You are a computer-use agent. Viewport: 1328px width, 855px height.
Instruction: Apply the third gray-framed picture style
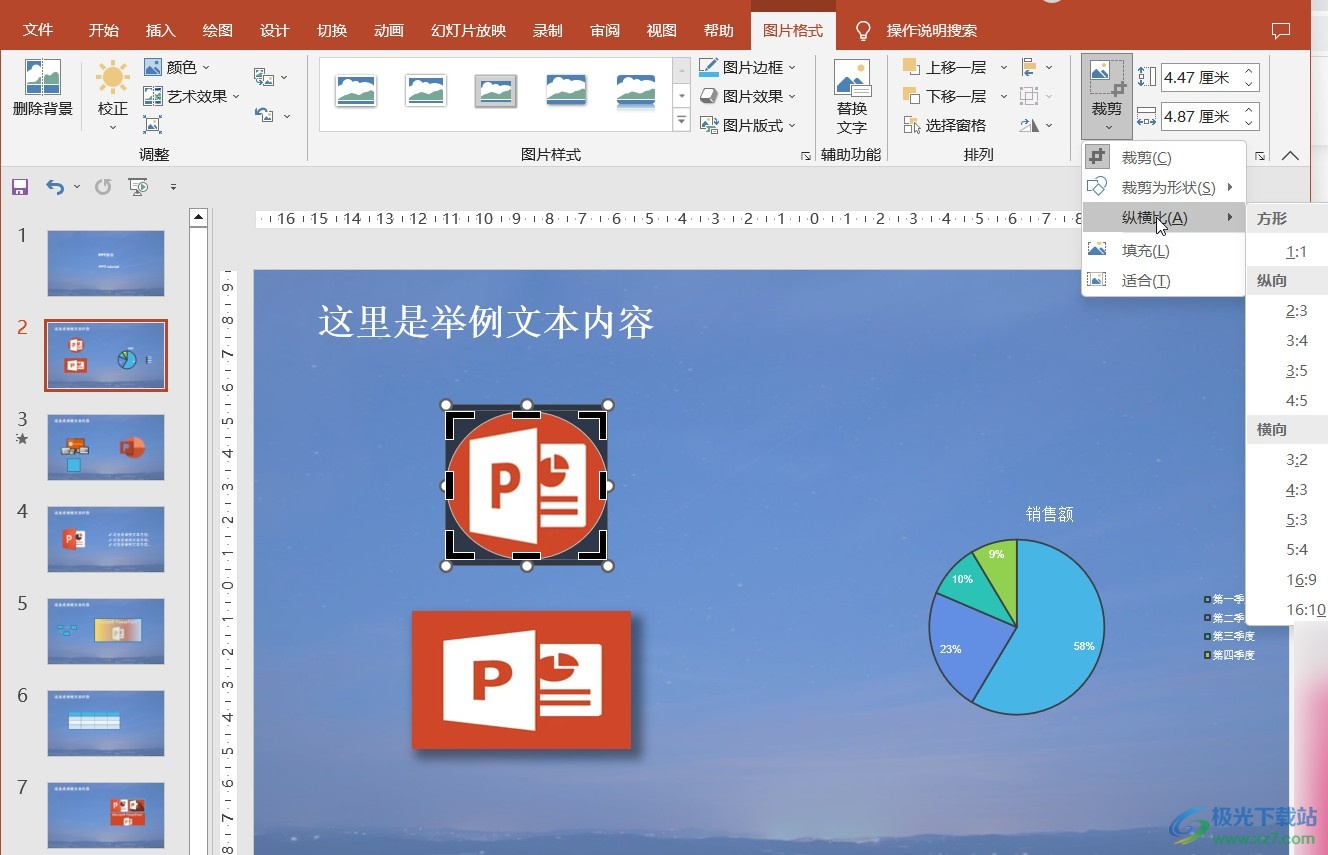pyautogui.click(x=496, y=90)
